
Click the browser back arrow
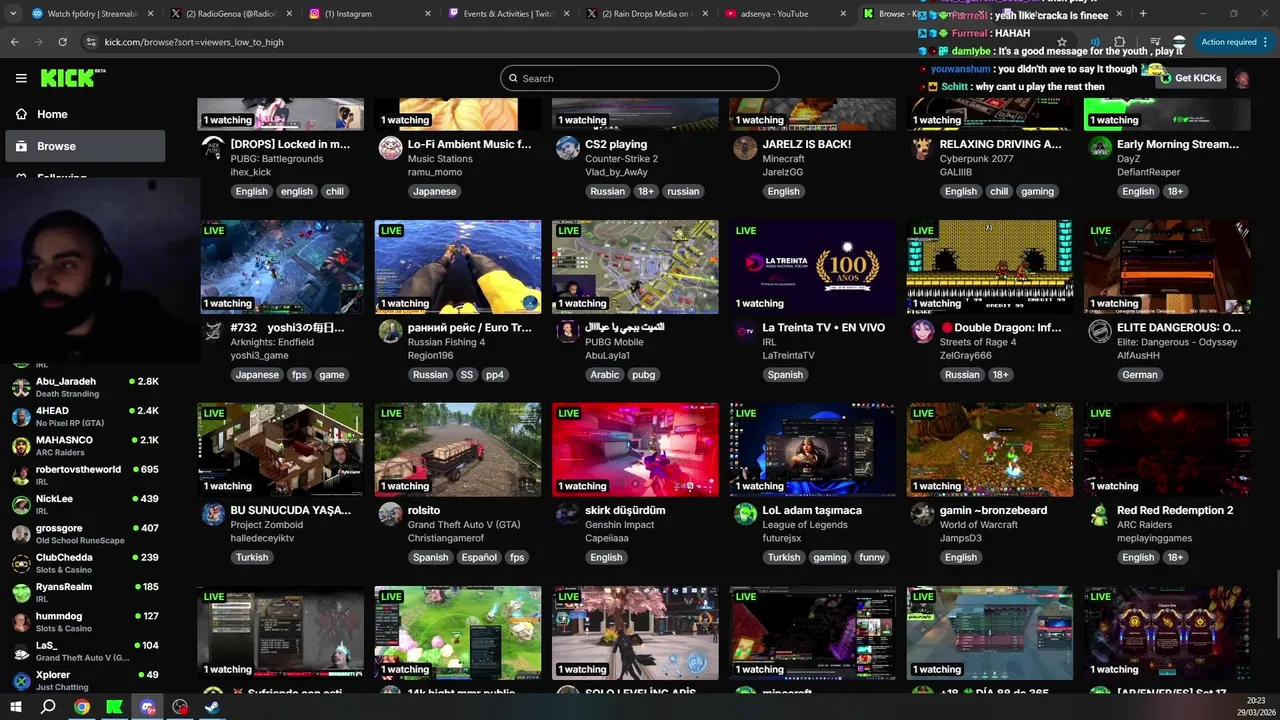click(14, 42)
